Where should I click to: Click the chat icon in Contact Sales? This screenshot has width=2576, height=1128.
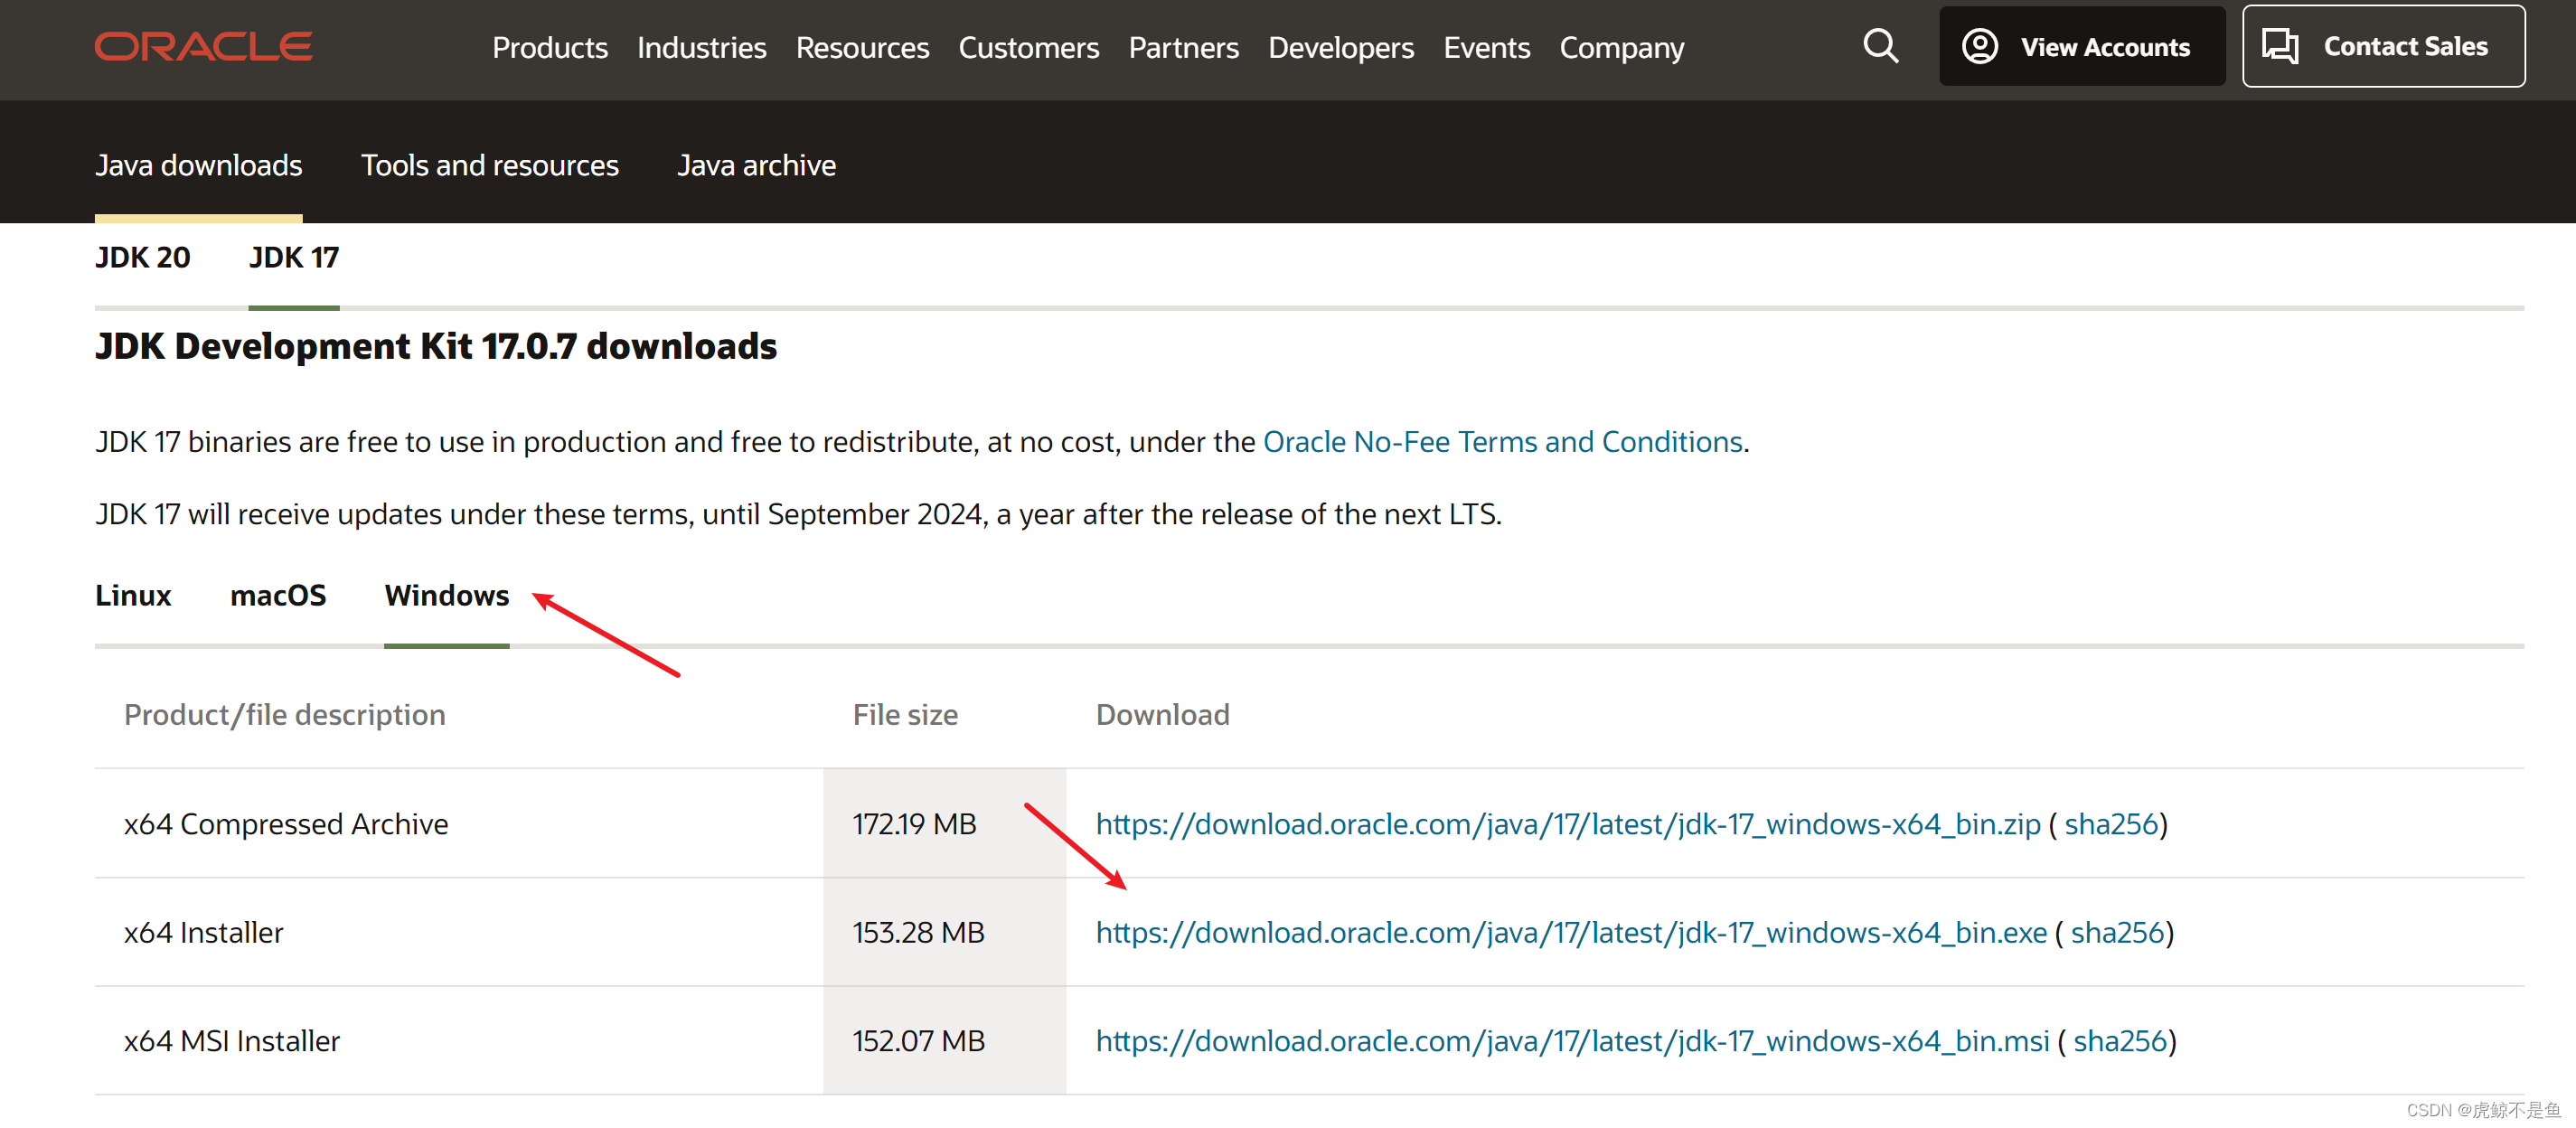click(2280, 46)
